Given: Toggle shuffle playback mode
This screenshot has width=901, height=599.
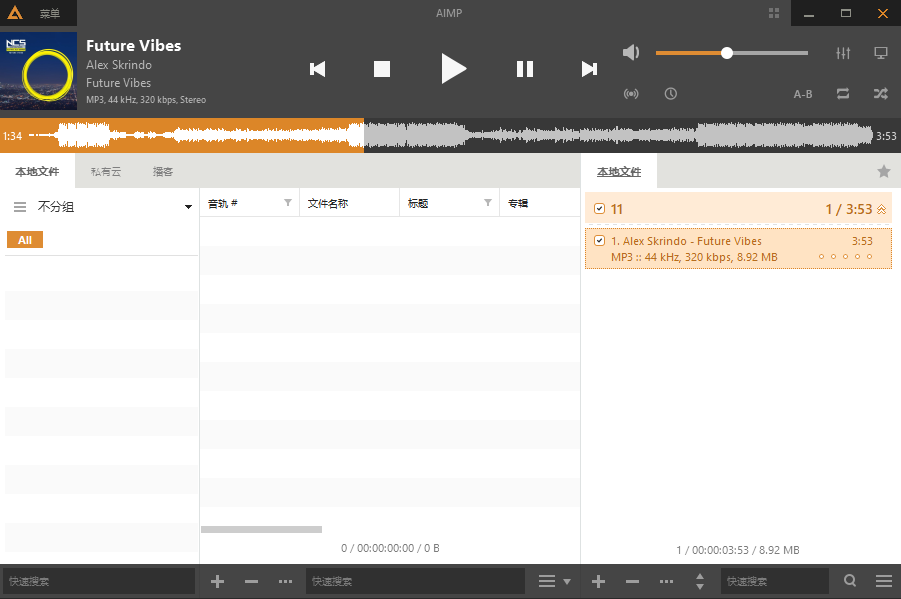Looking at the screenshot, I should pyautogui.click(x=880, y=94).
